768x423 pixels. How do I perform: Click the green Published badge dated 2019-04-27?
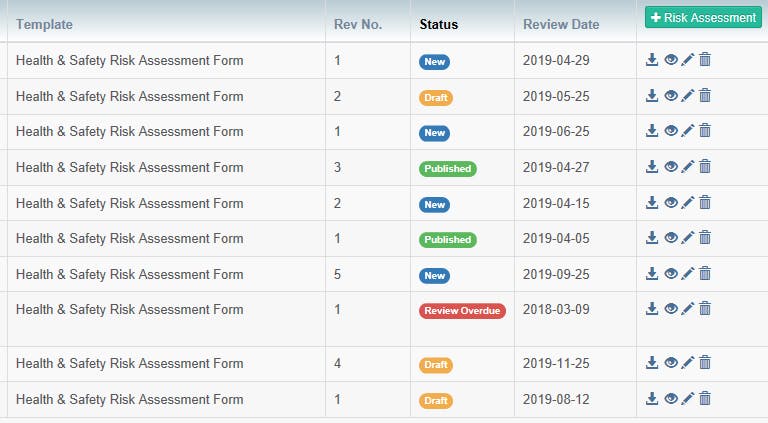pos(447,169)
